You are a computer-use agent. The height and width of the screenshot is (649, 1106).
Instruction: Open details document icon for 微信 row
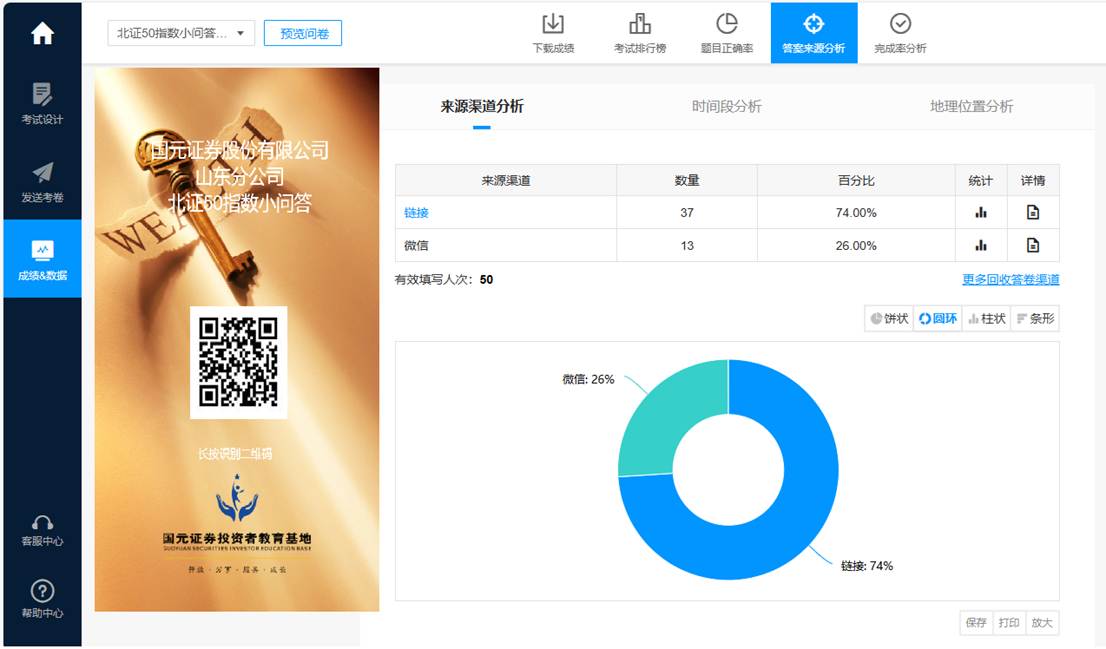pyautogui.click(x=1033, y=245)
